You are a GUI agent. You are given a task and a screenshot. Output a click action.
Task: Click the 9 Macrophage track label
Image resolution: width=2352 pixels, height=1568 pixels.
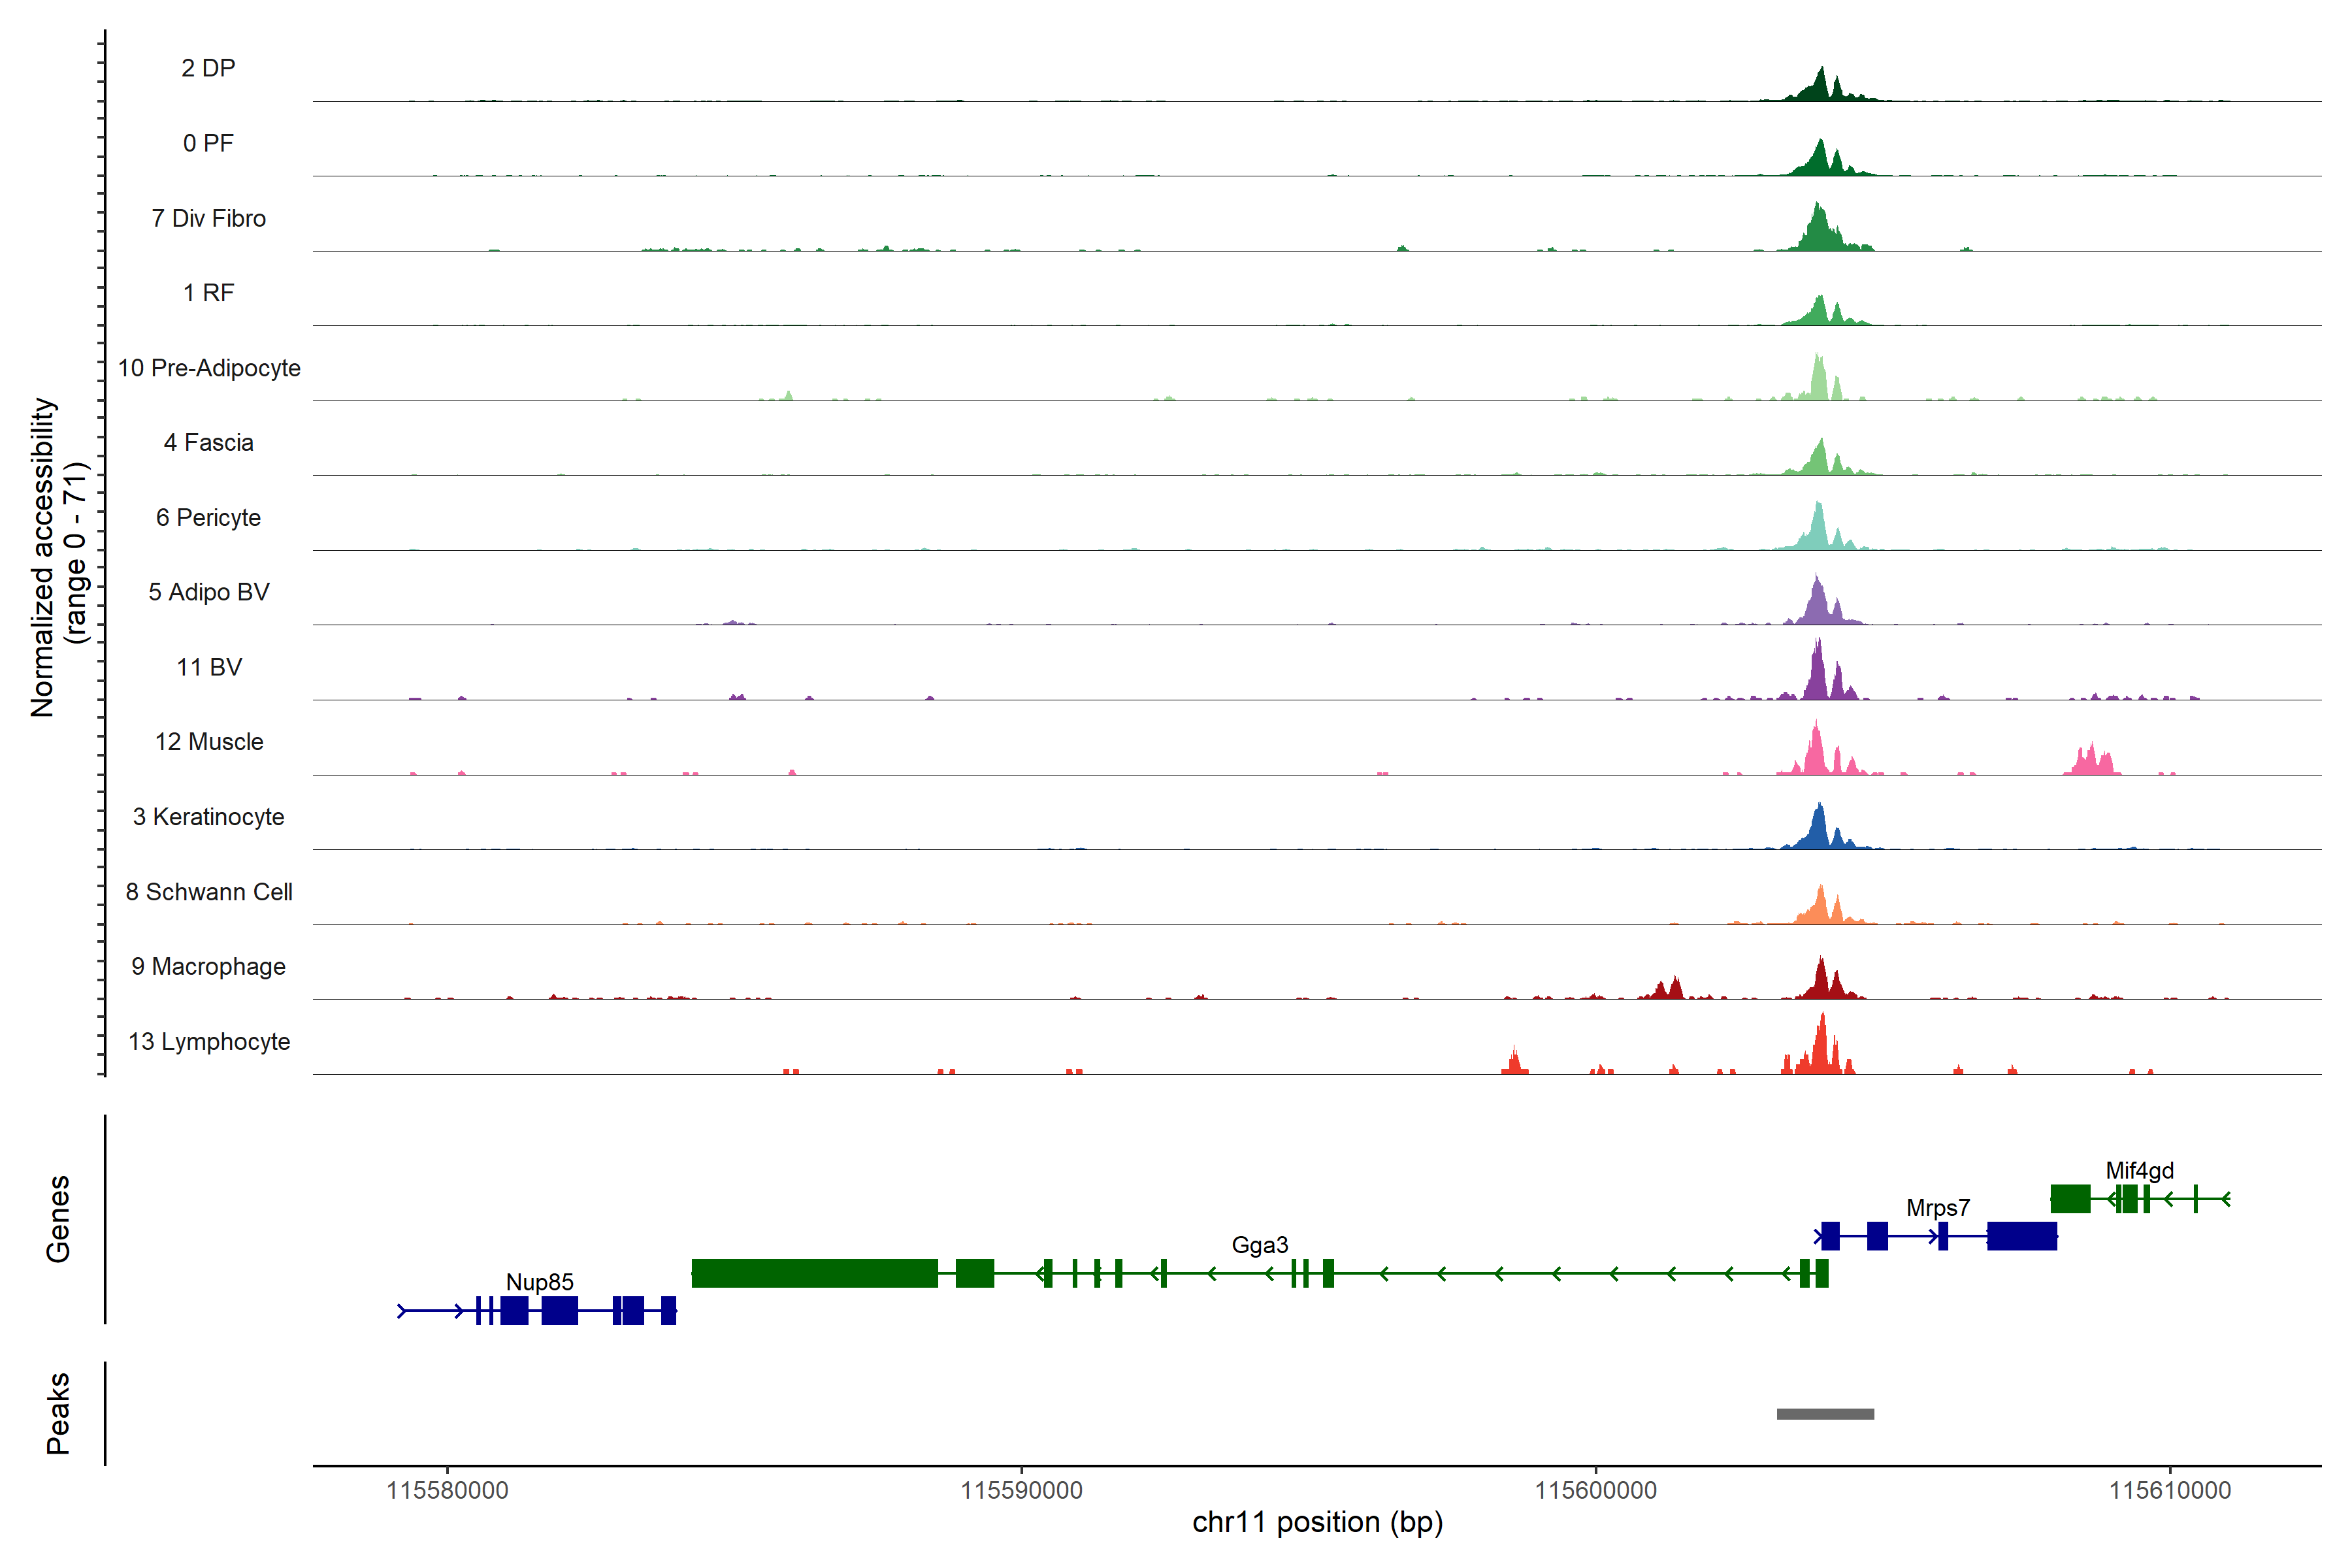pyautogui.click(x=208, y=966)
